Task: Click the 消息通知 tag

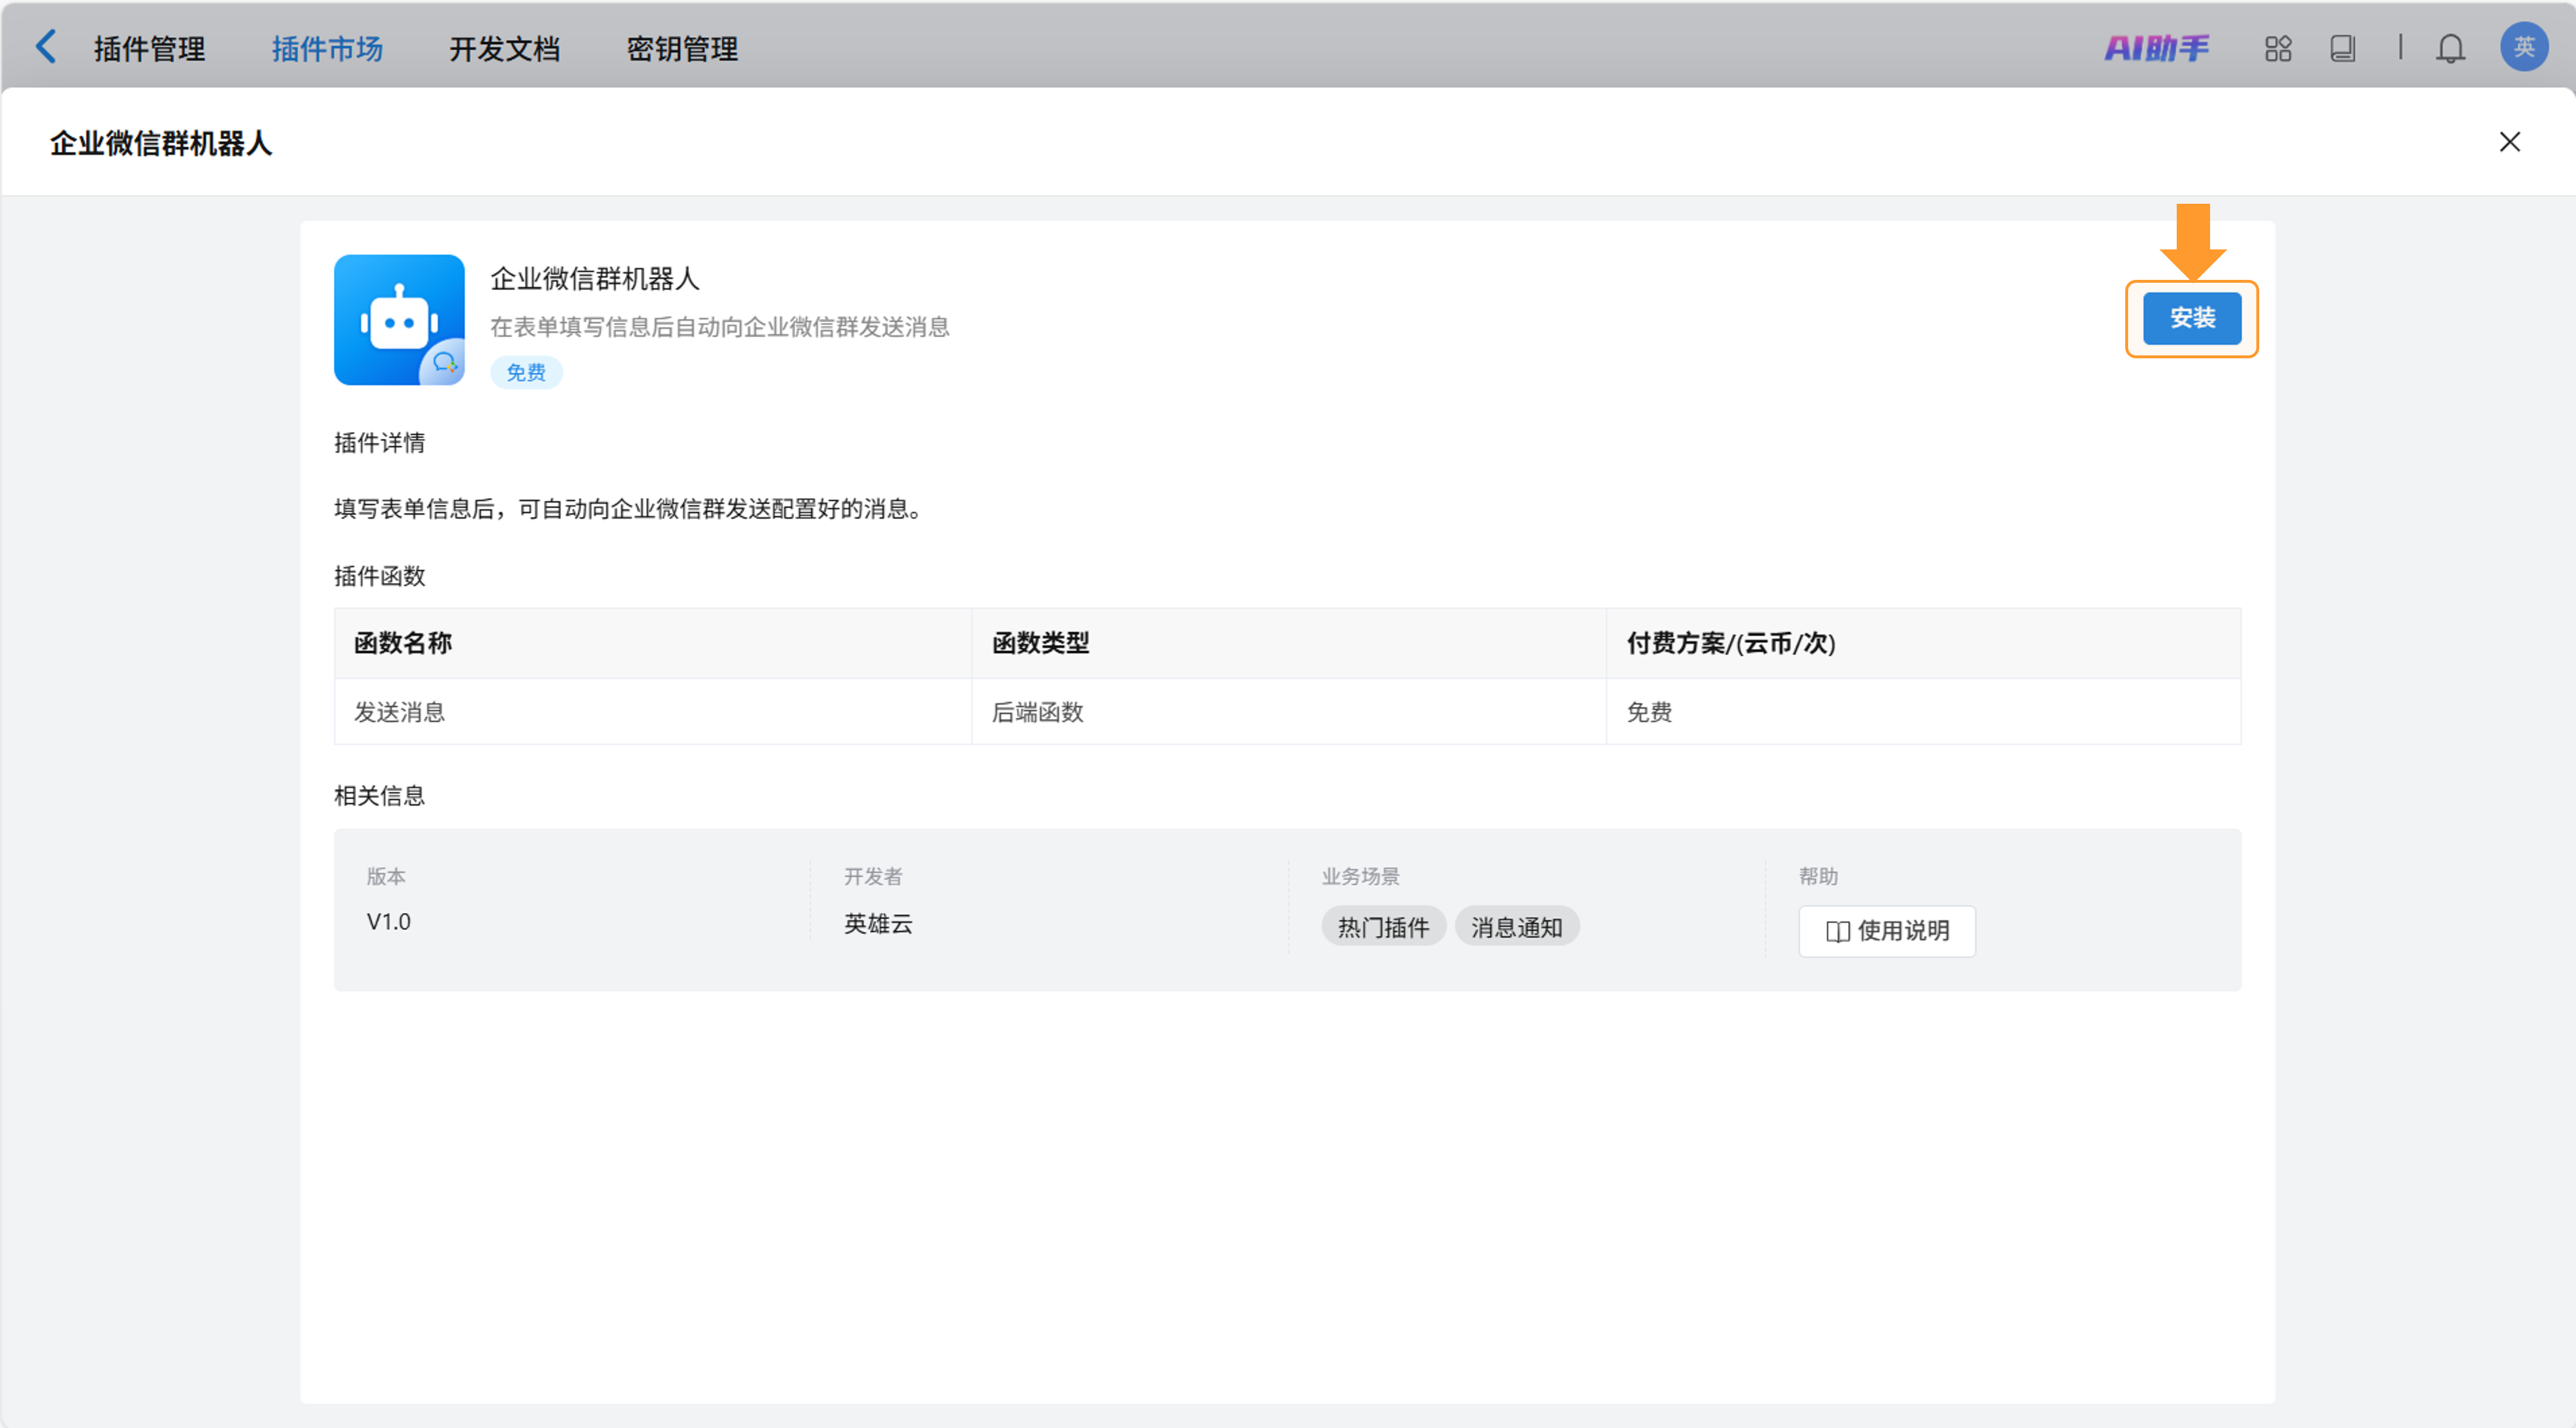Action: 1516,927
